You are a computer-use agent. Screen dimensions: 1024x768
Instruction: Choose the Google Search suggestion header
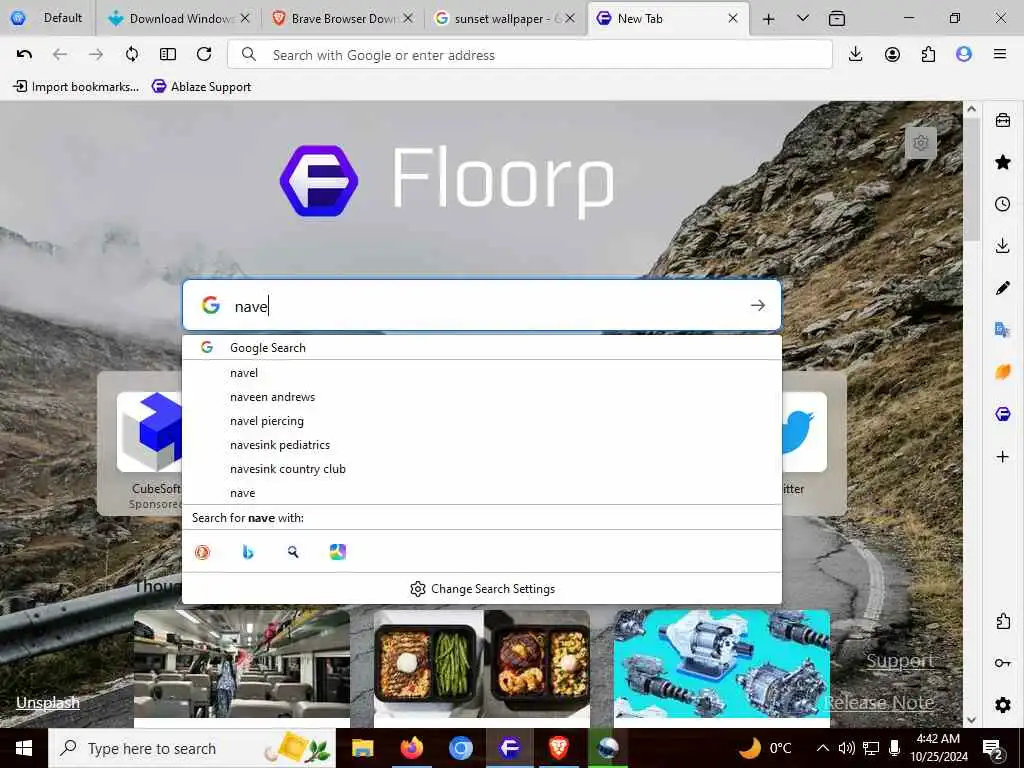482,347
